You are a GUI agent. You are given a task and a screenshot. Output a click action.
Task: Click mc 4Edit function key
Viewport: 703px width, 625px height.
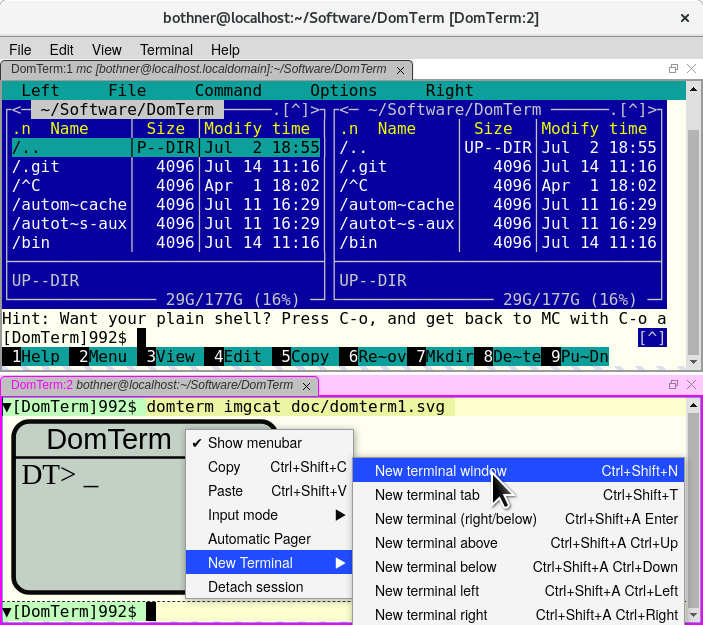pyautogui.click(x=238, y=357)
